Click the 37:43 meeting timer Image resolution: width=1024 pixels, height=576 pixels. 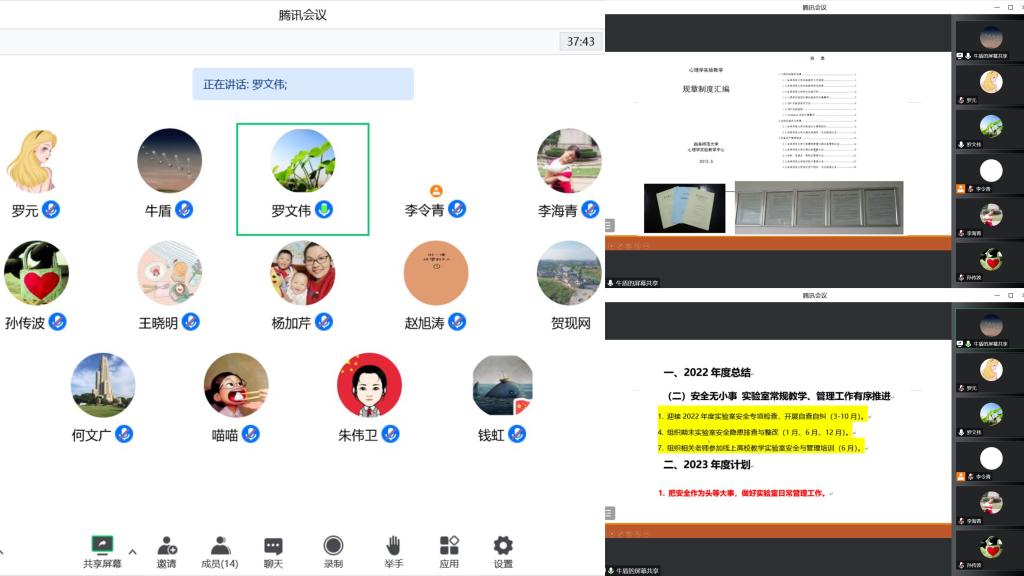point(580,42)
